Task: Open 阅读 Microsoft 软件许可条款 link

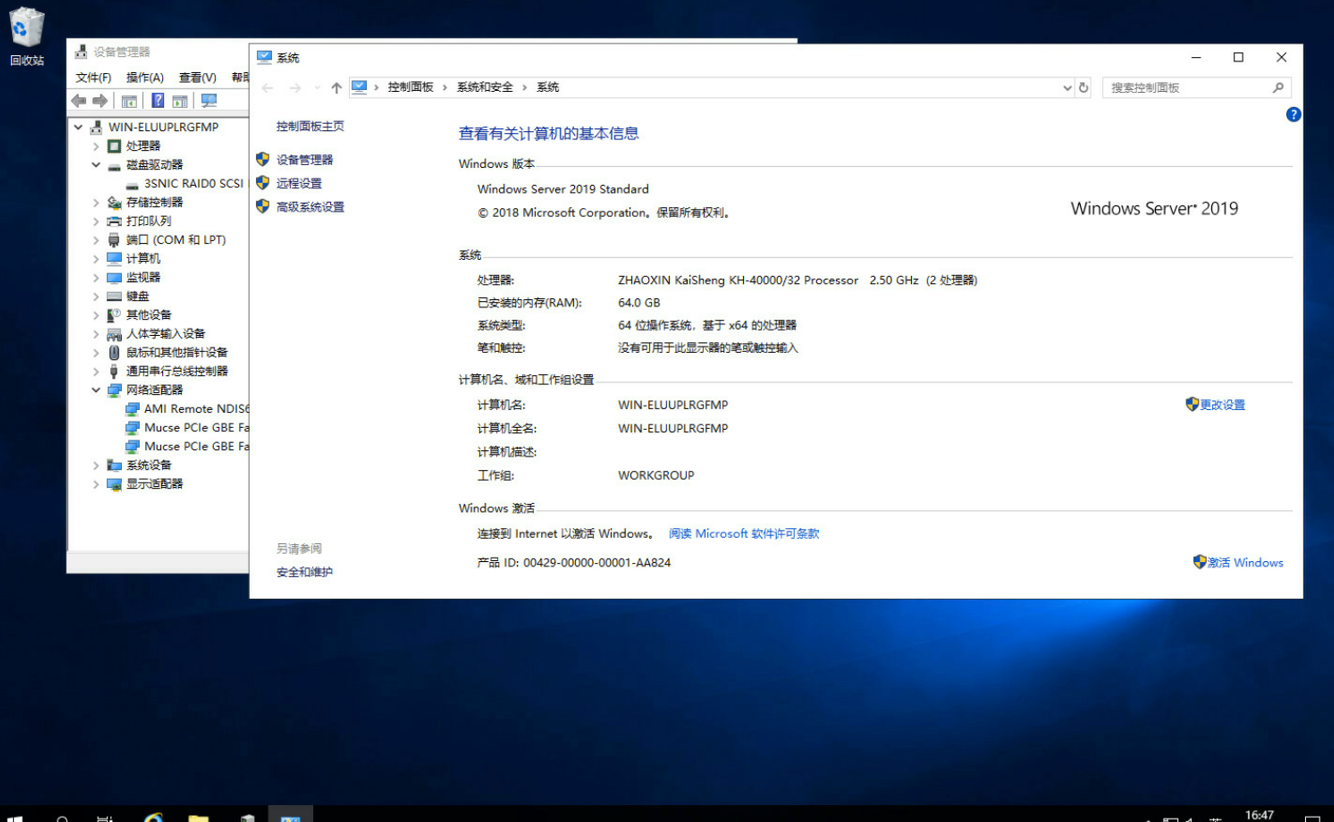Action: [x=744, y=534]
